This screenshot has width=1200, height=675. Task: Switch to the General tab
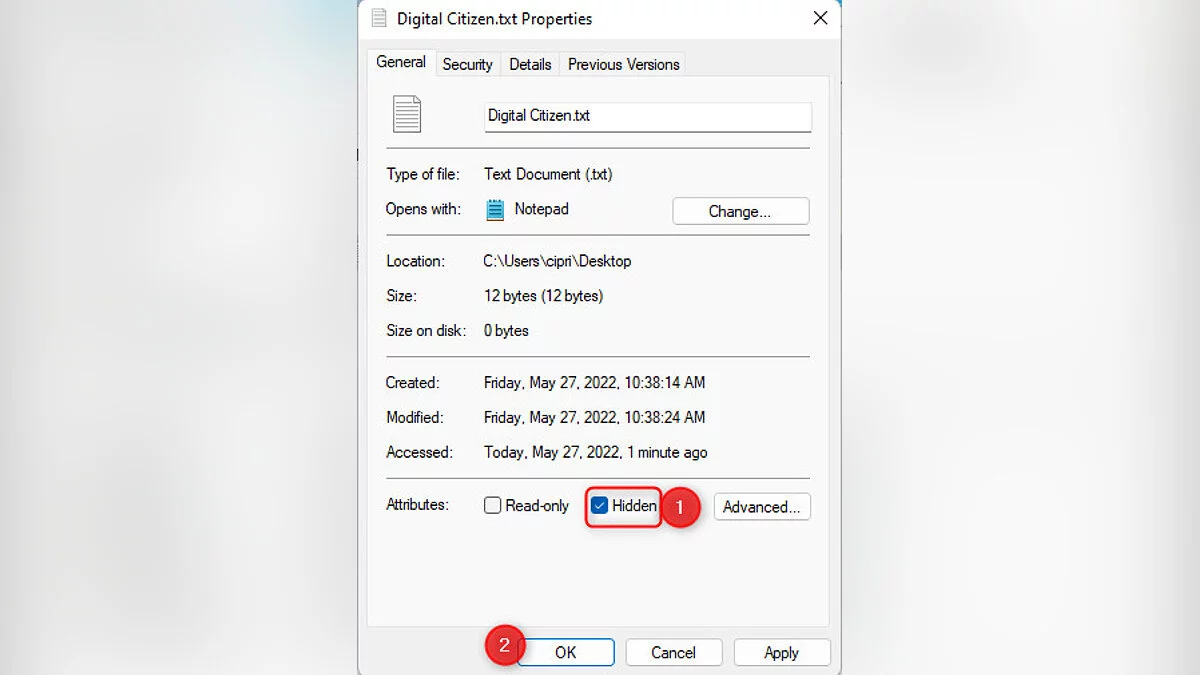click(x=401, y=62)
